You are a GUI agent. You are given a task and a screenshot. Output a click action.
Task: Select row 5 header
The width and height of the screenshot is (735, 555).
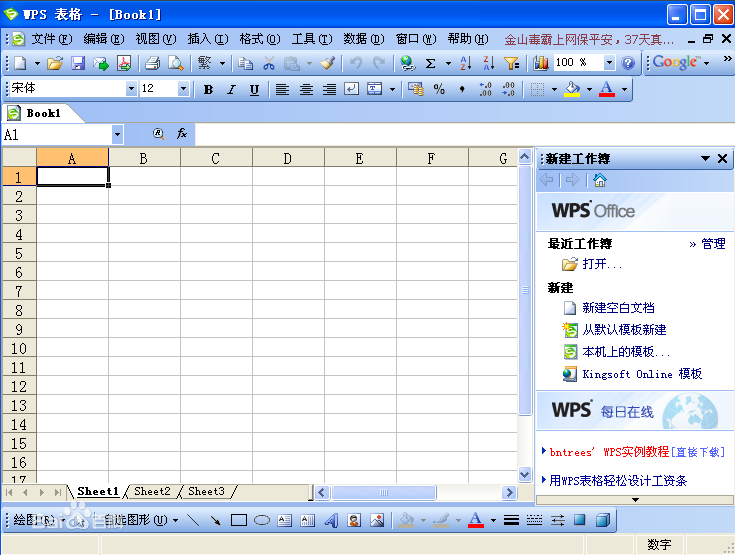point(19,254)
